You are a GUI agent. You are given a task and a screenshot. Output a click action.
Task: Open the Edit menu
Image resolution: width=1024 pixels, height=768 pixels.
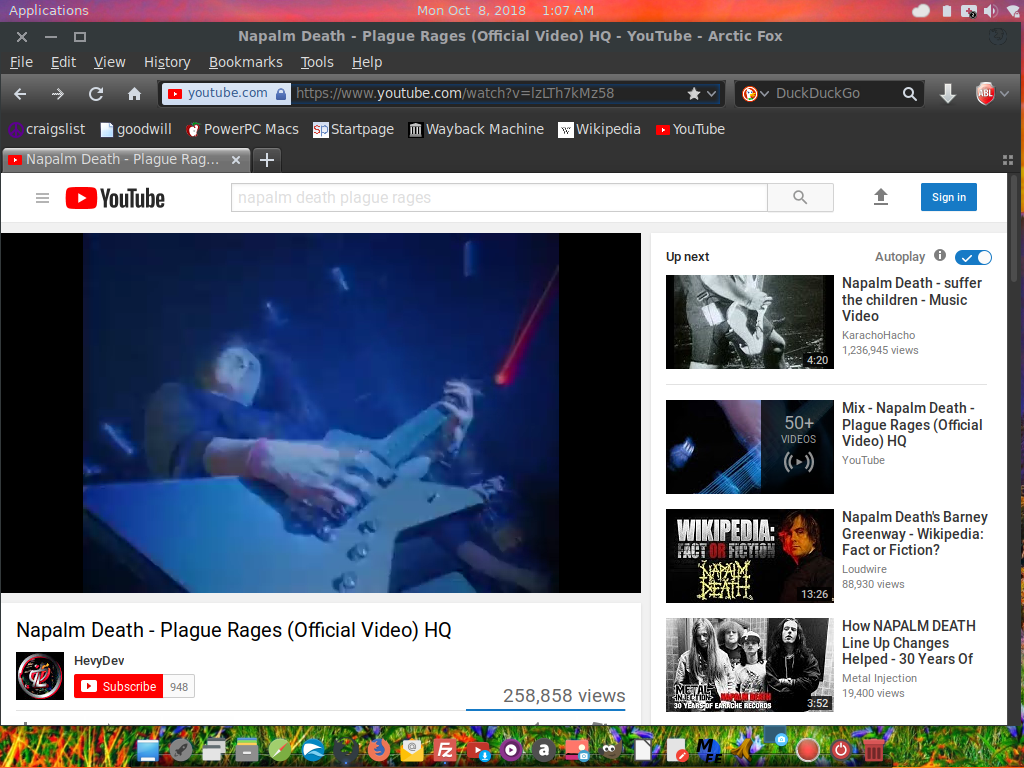(x=63, y=62)
